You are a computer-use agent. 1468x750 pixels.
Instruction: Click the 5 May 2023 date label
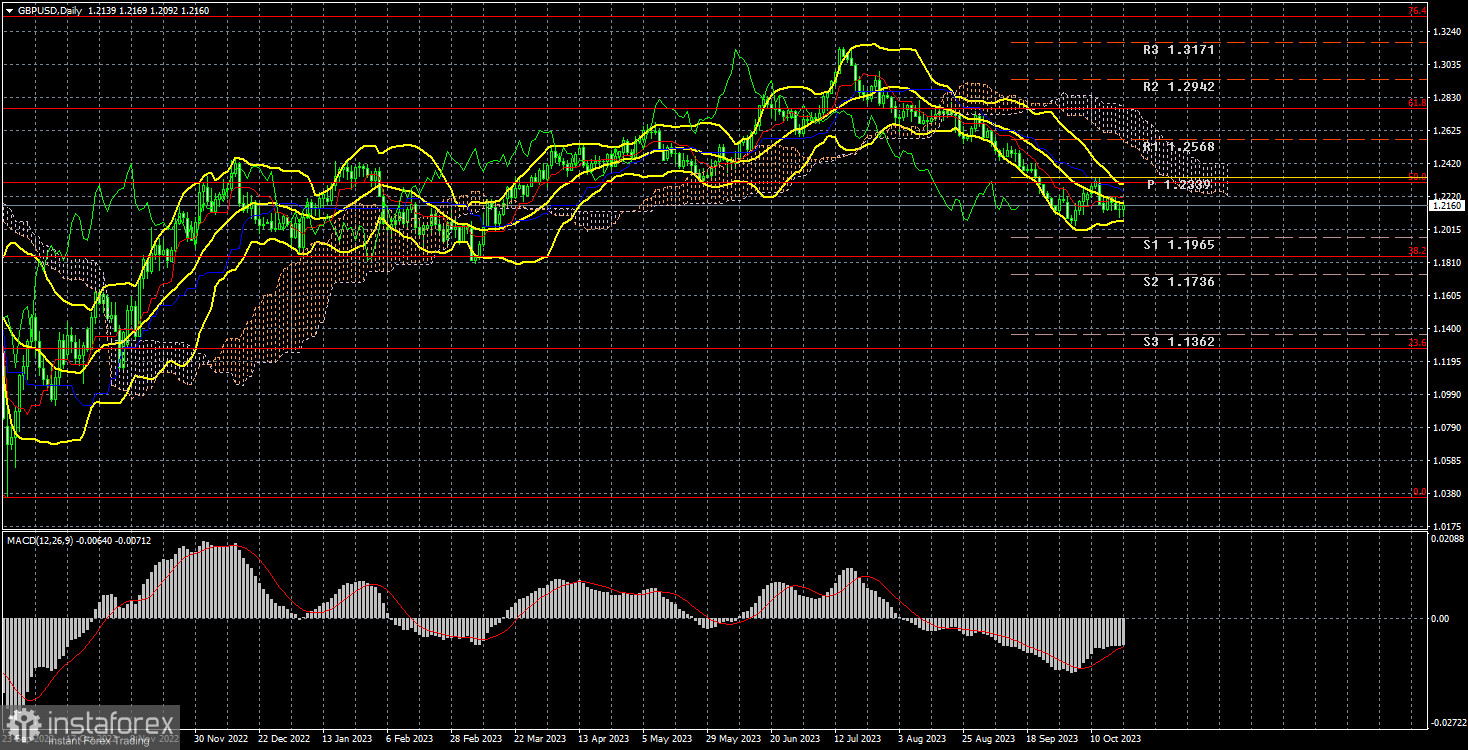click(x=668, y=739)
